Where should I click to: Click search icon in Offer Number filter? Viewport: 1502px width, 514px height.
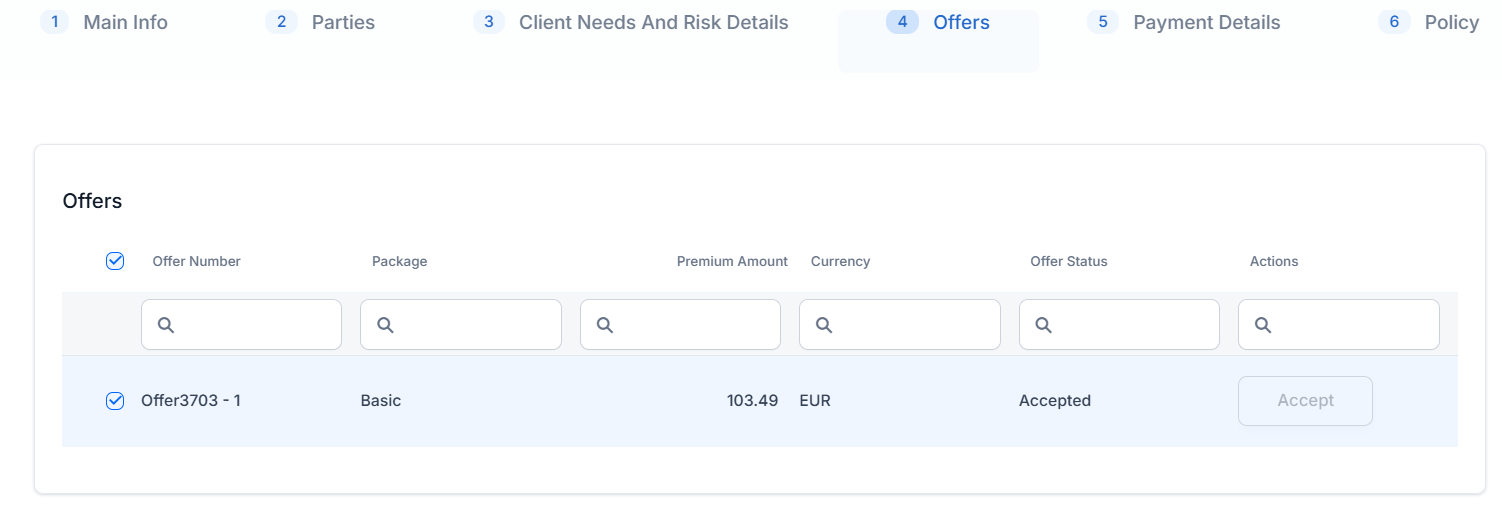click(x=166, y=325)
